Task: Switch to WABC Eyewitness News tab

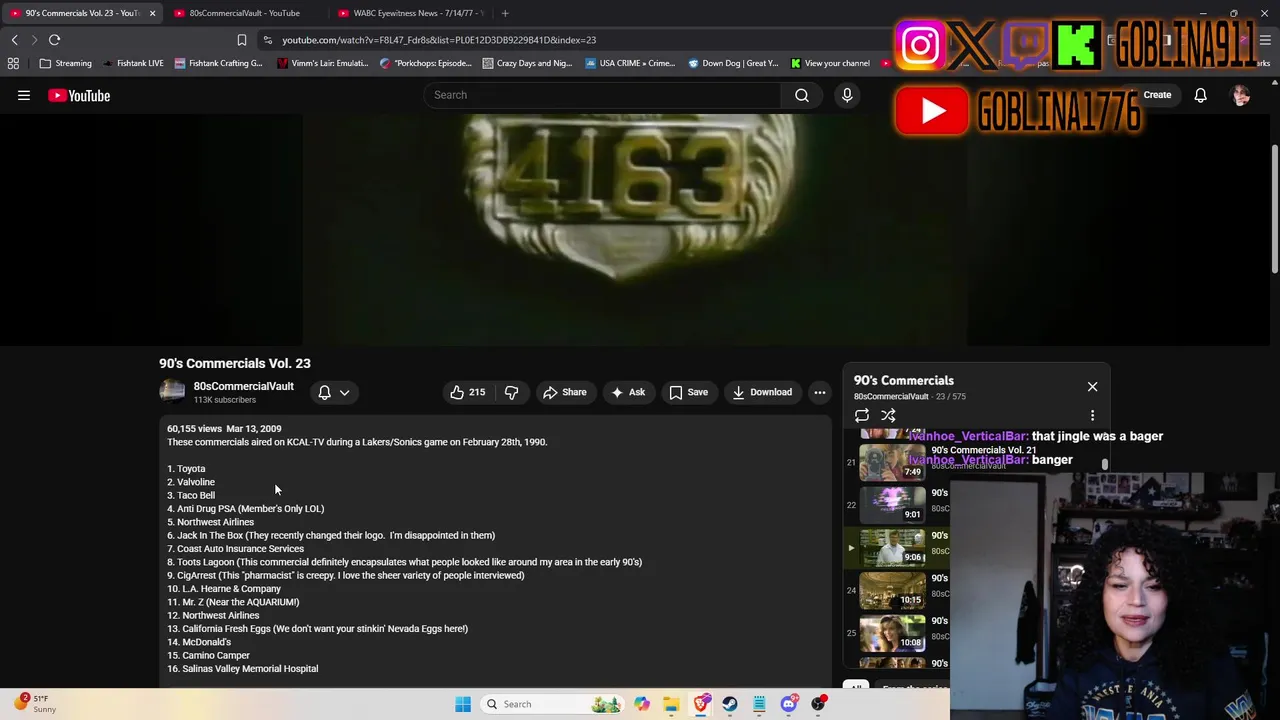Action: coord(410,13)
